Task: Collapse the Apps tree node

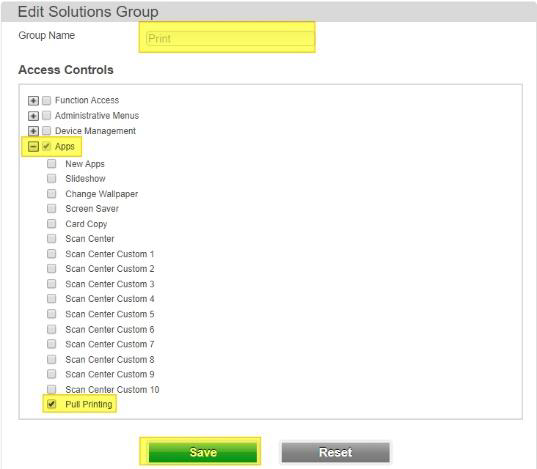Action: point(33,147)
